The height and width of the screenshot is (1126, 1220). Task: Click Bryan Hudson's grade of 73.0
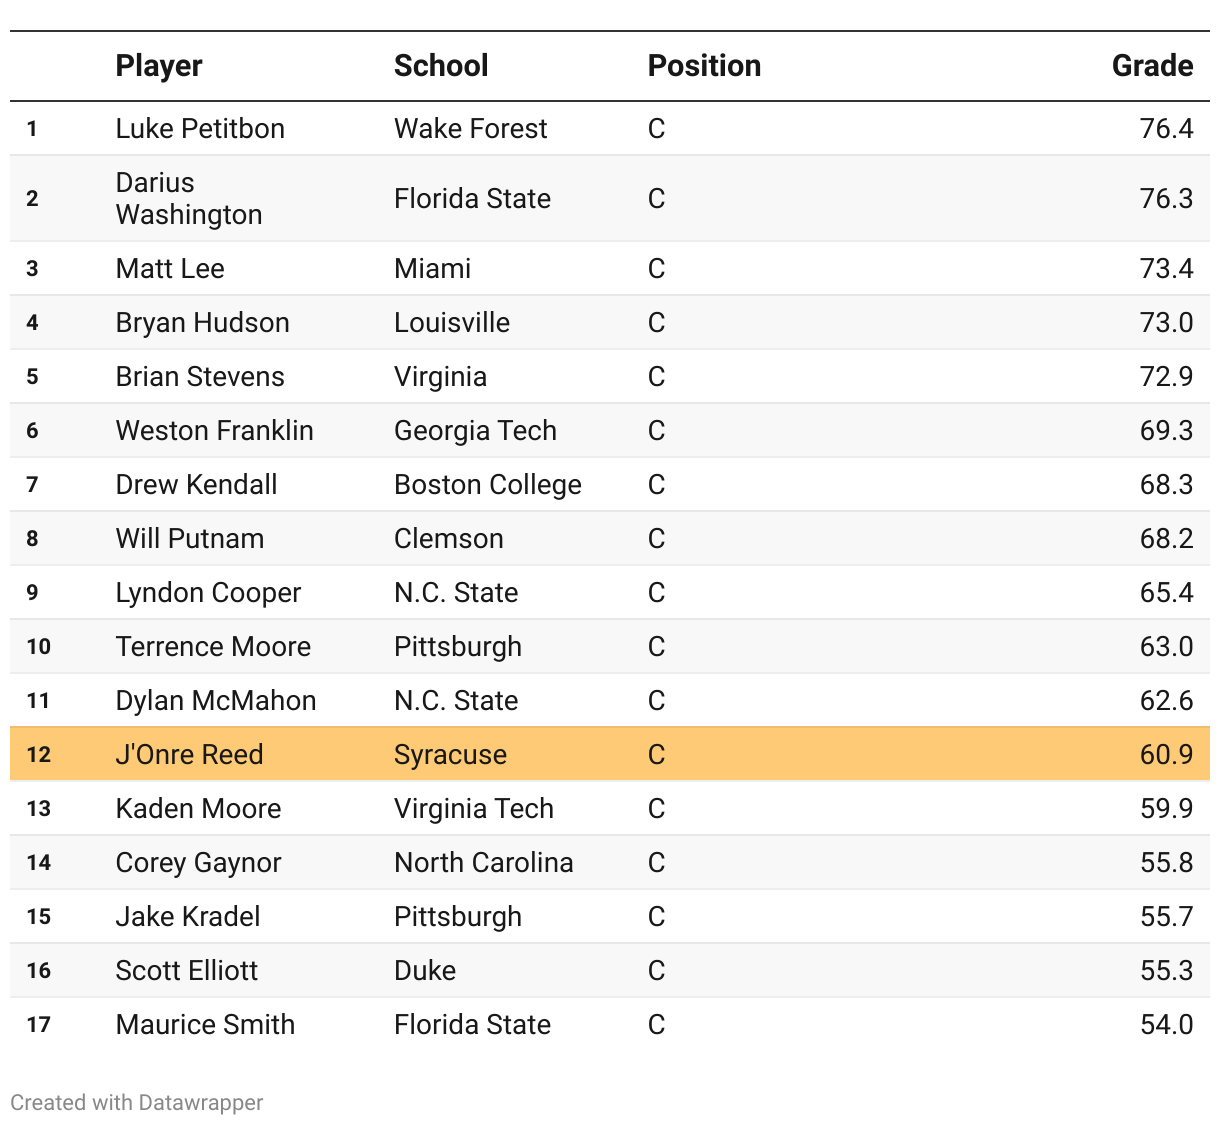coord(1166,322)
